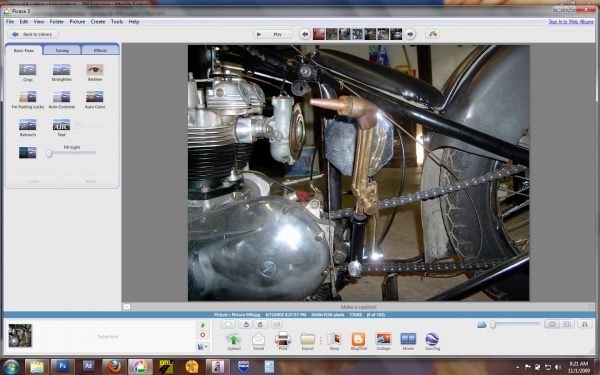
Task: Open the View menu
Action: (x=39, y=22)
